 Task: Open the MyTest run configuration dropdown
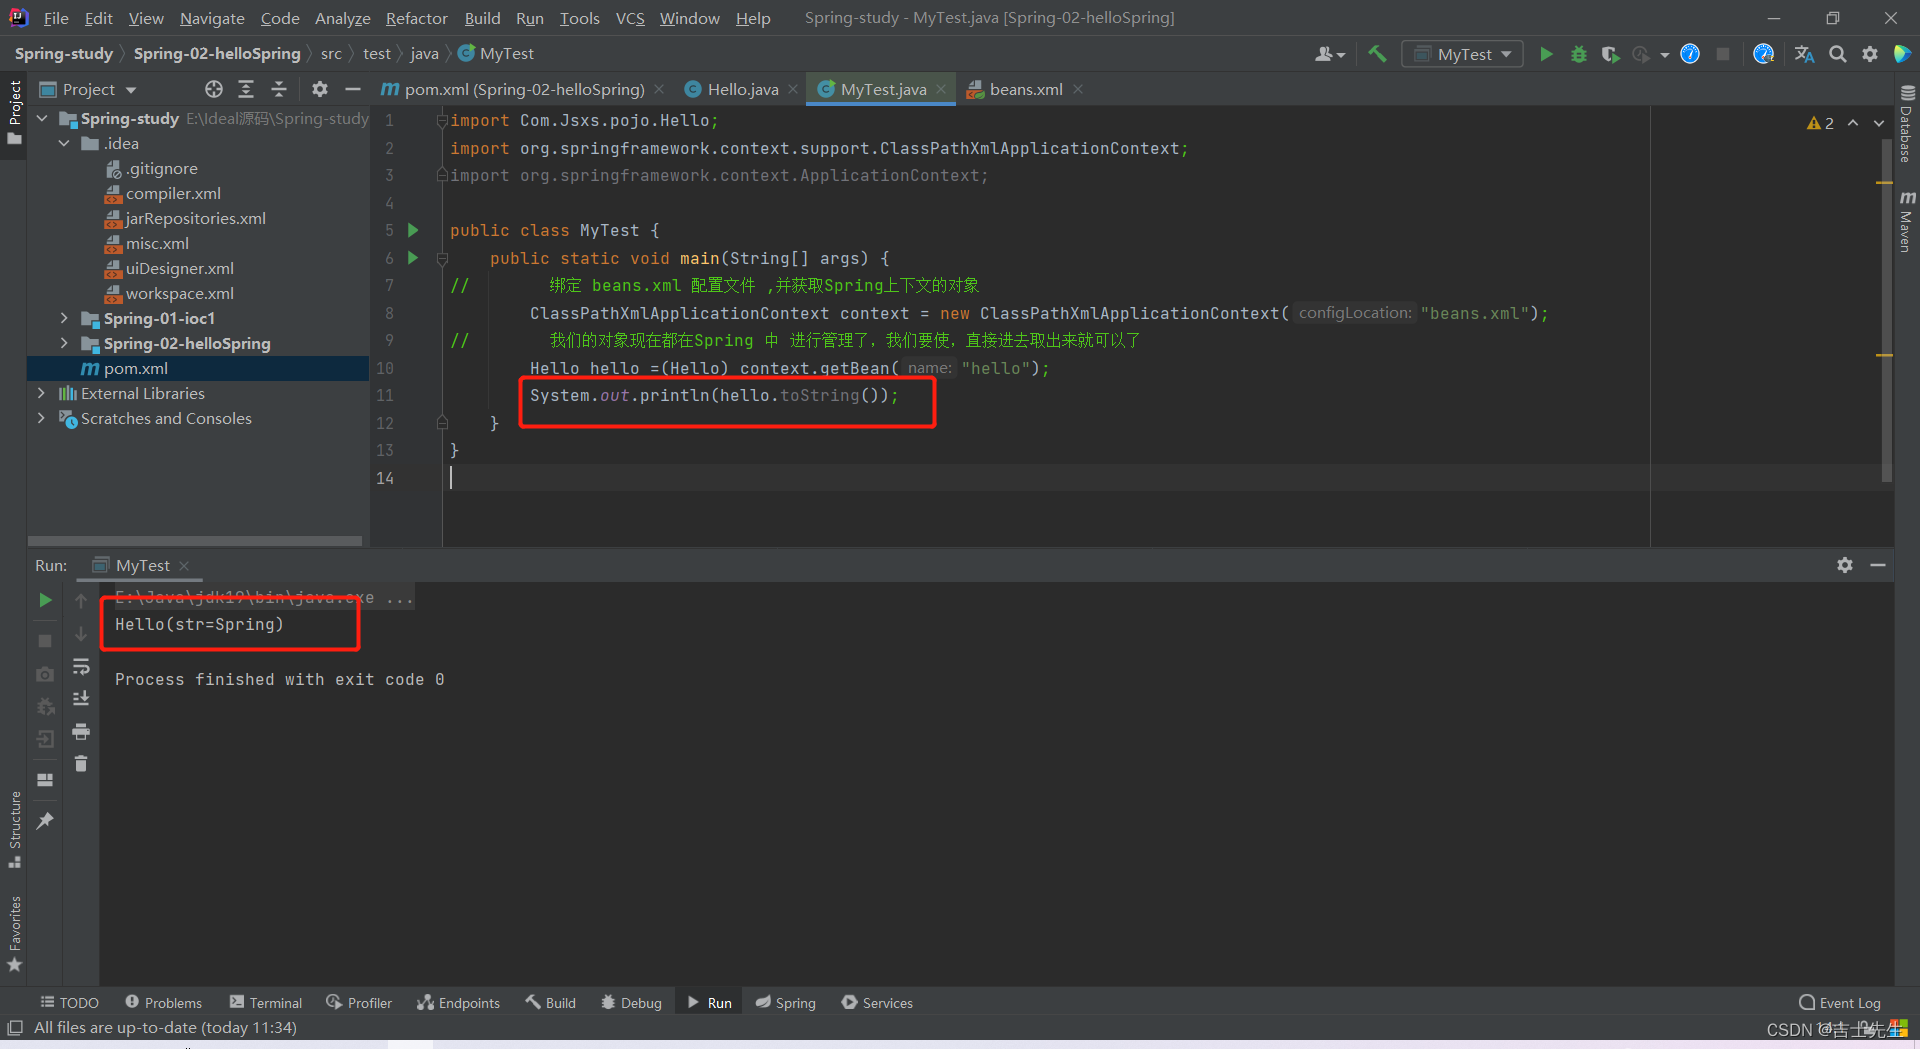1463,54
